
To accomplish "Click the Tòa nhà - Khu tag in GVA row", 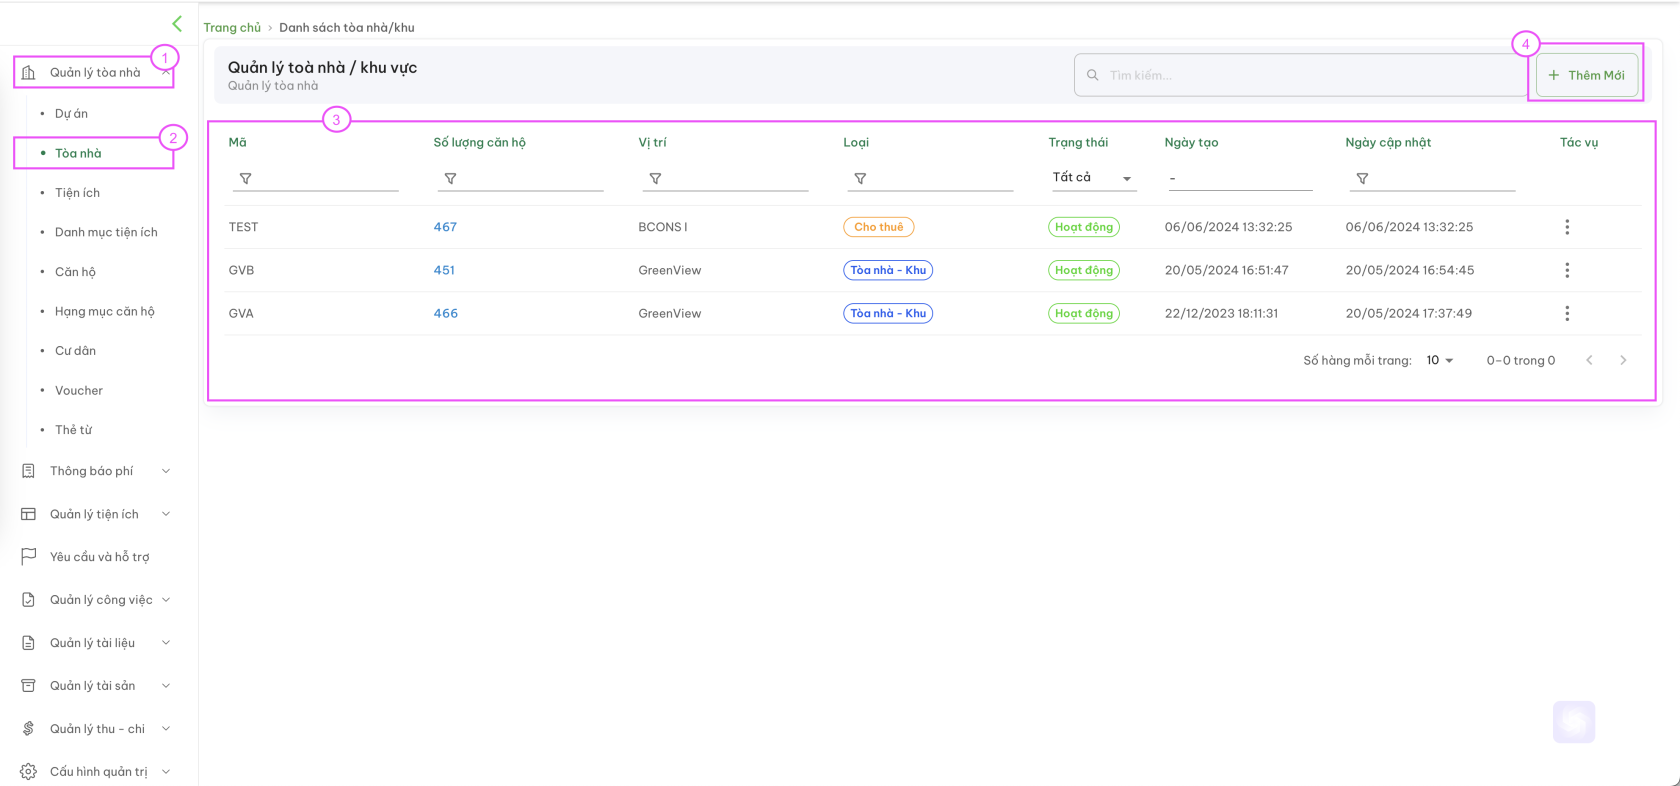I will pyautogui.click(x=888, y=313).
